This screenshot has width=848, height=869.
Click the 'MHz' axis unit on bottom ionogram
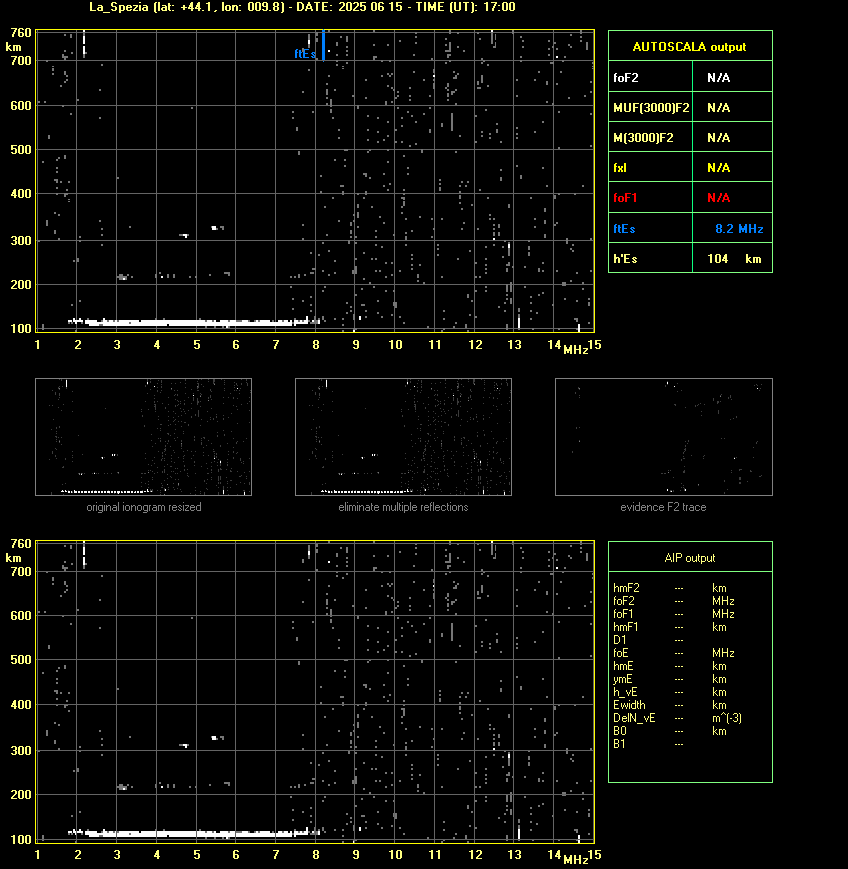click(575, 860)
